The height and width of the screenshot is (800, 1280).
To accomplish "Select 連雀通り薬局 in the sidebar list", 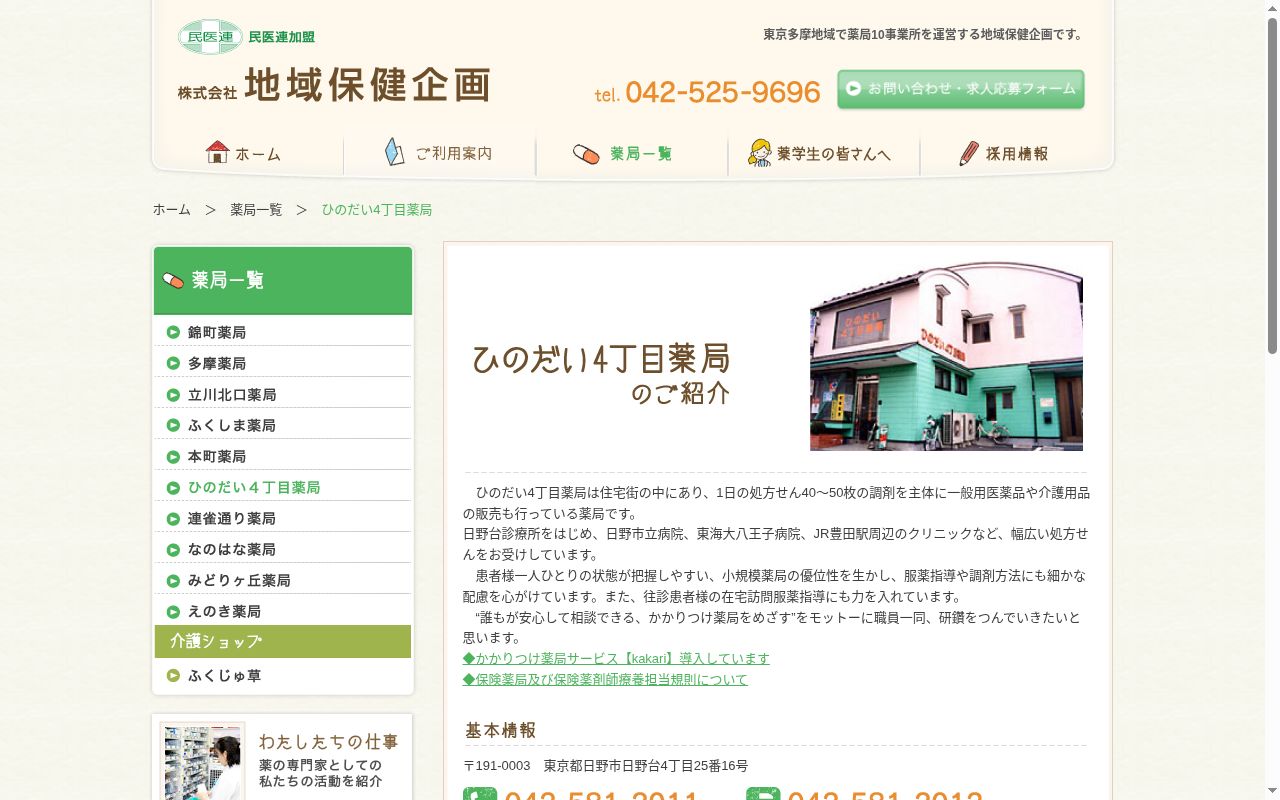I will click(283, 518).
